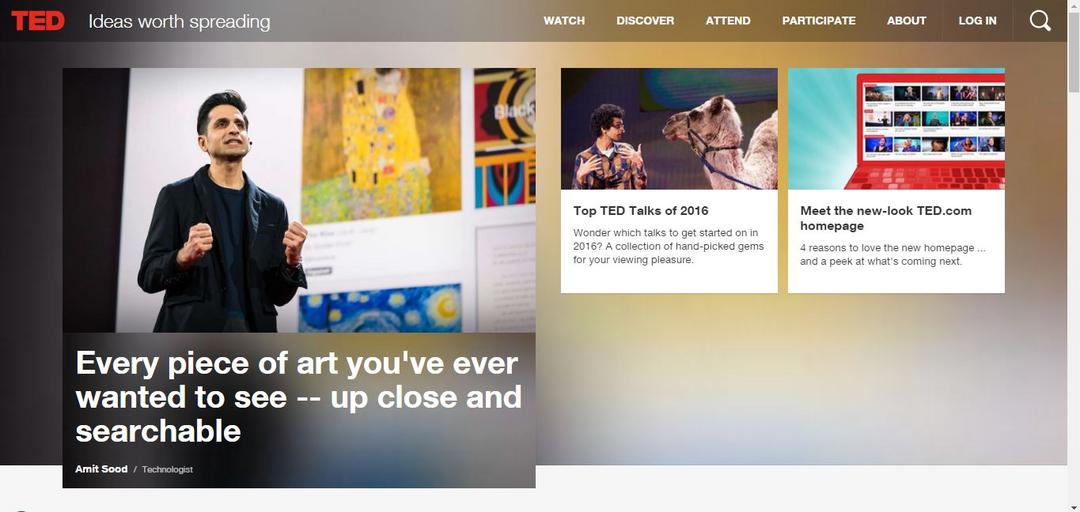
Task: Open the WATCH menu
Action: [x=564, y=21]
